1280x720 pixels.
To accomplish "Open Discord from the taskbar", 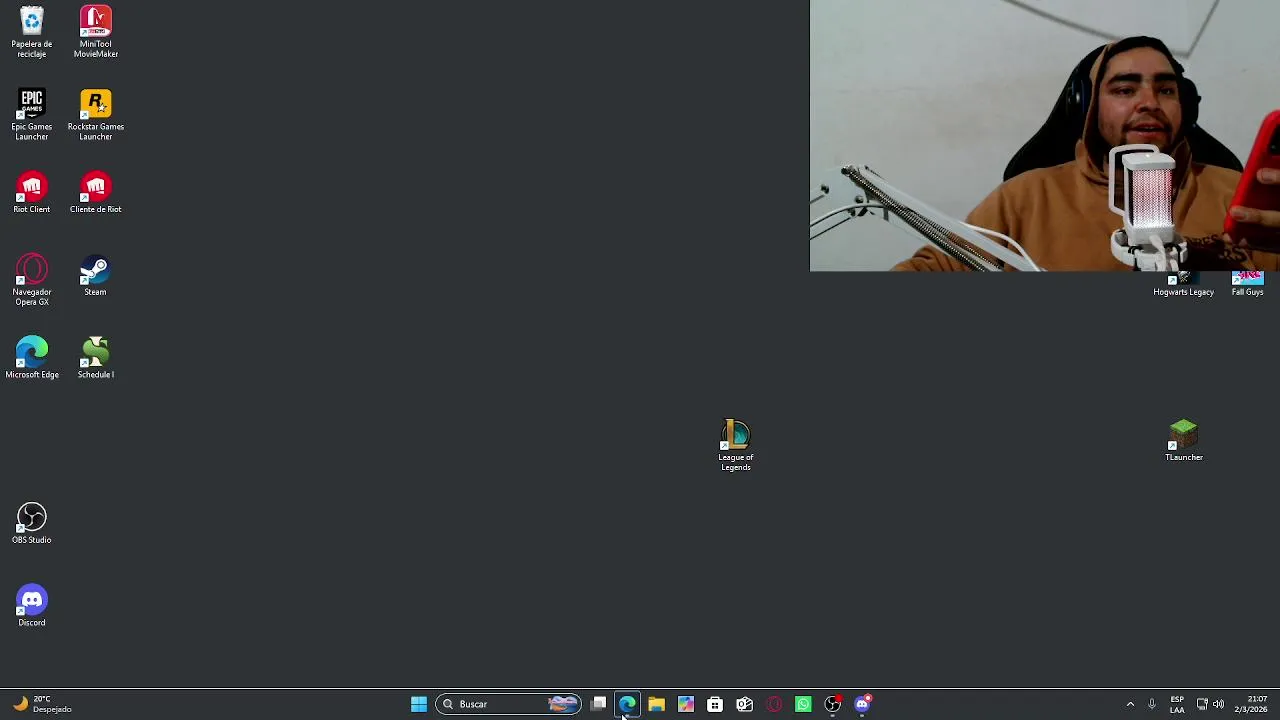I will (x=862, y=704).
